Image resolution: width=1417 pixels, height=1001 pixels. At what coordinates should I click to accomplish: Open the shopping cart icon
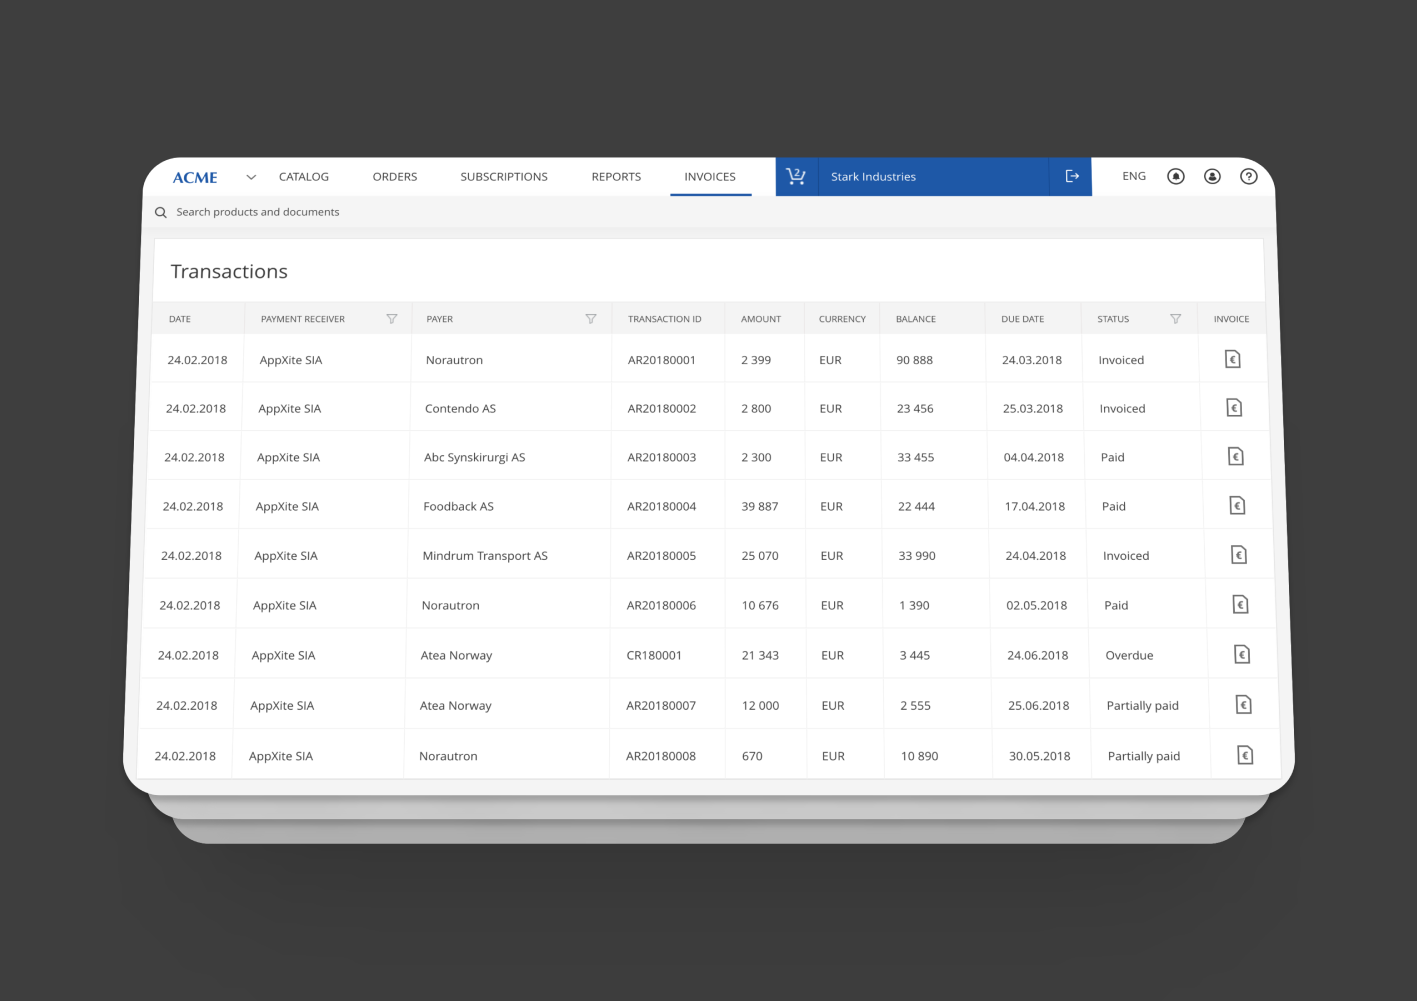pos(796,176)
